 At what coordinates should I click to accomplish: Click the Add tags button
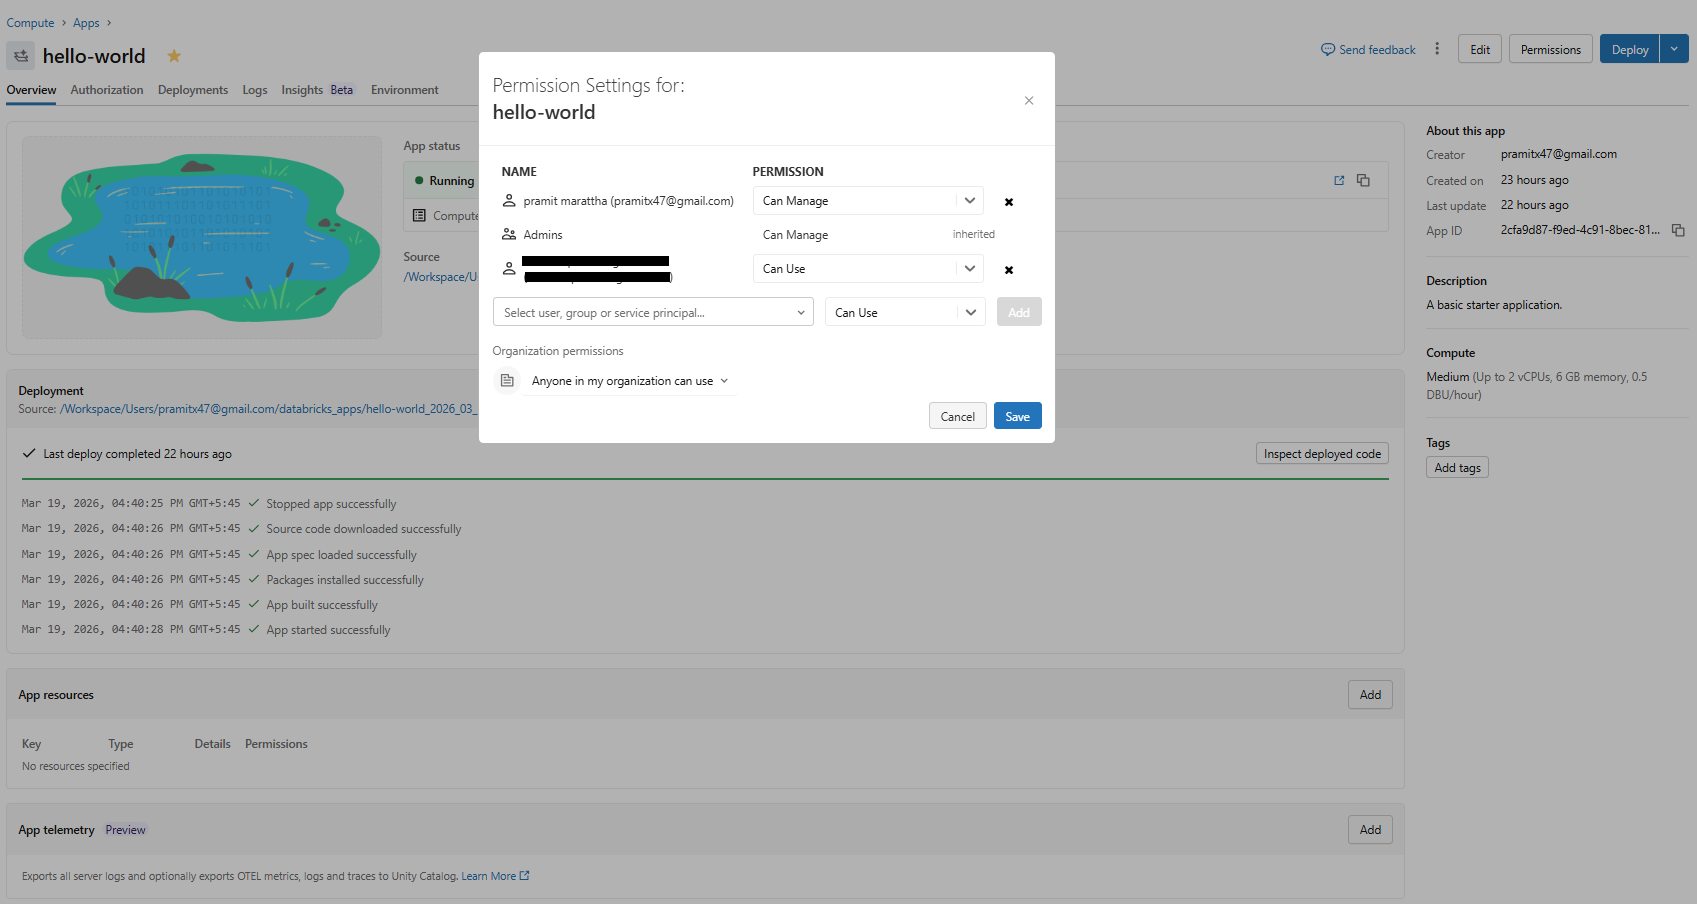pos(1456,467)
